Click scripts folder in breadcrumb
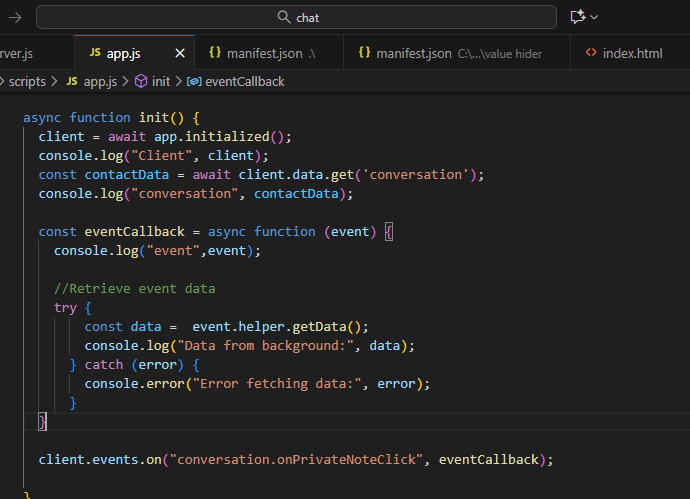The image size is (690, 499). [x=27, y=81]
